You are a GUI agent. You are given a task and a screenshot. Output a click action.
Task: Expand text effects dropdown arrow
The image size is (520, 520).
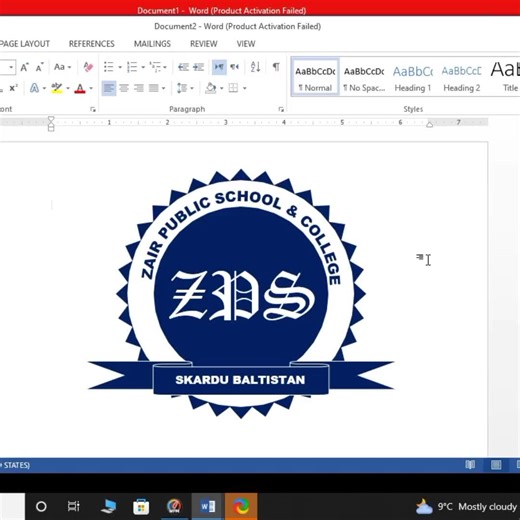point(44,89)
